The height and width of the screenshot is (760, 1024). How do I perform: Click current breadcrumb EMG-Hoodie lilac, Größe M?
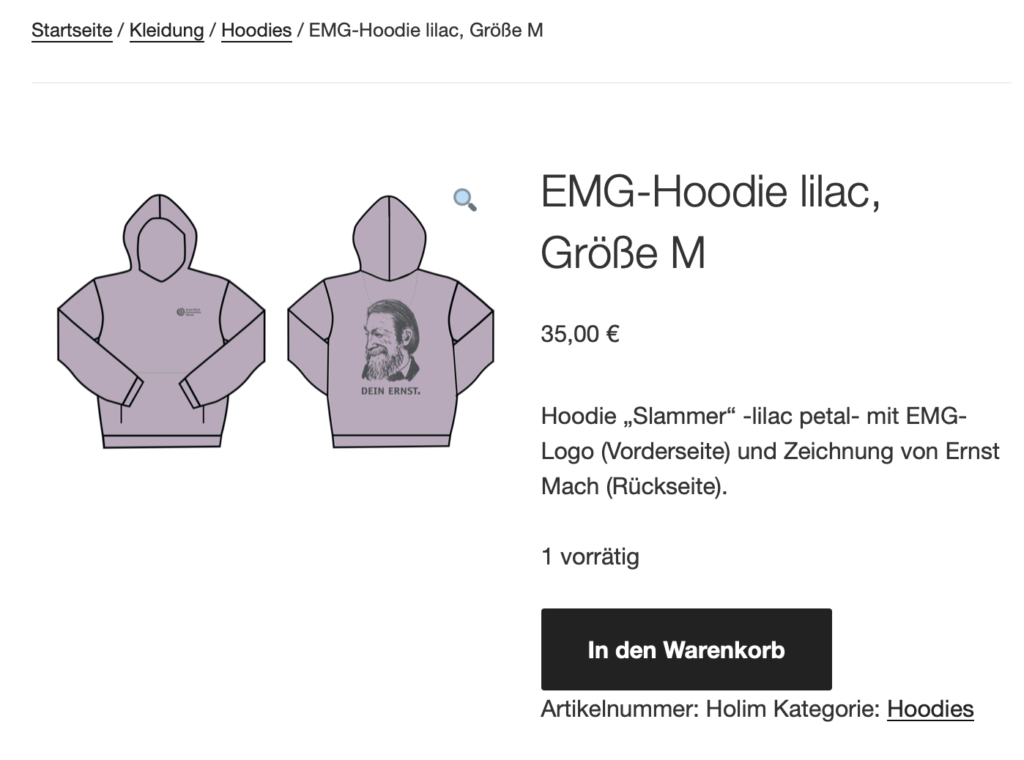[426, 30]
